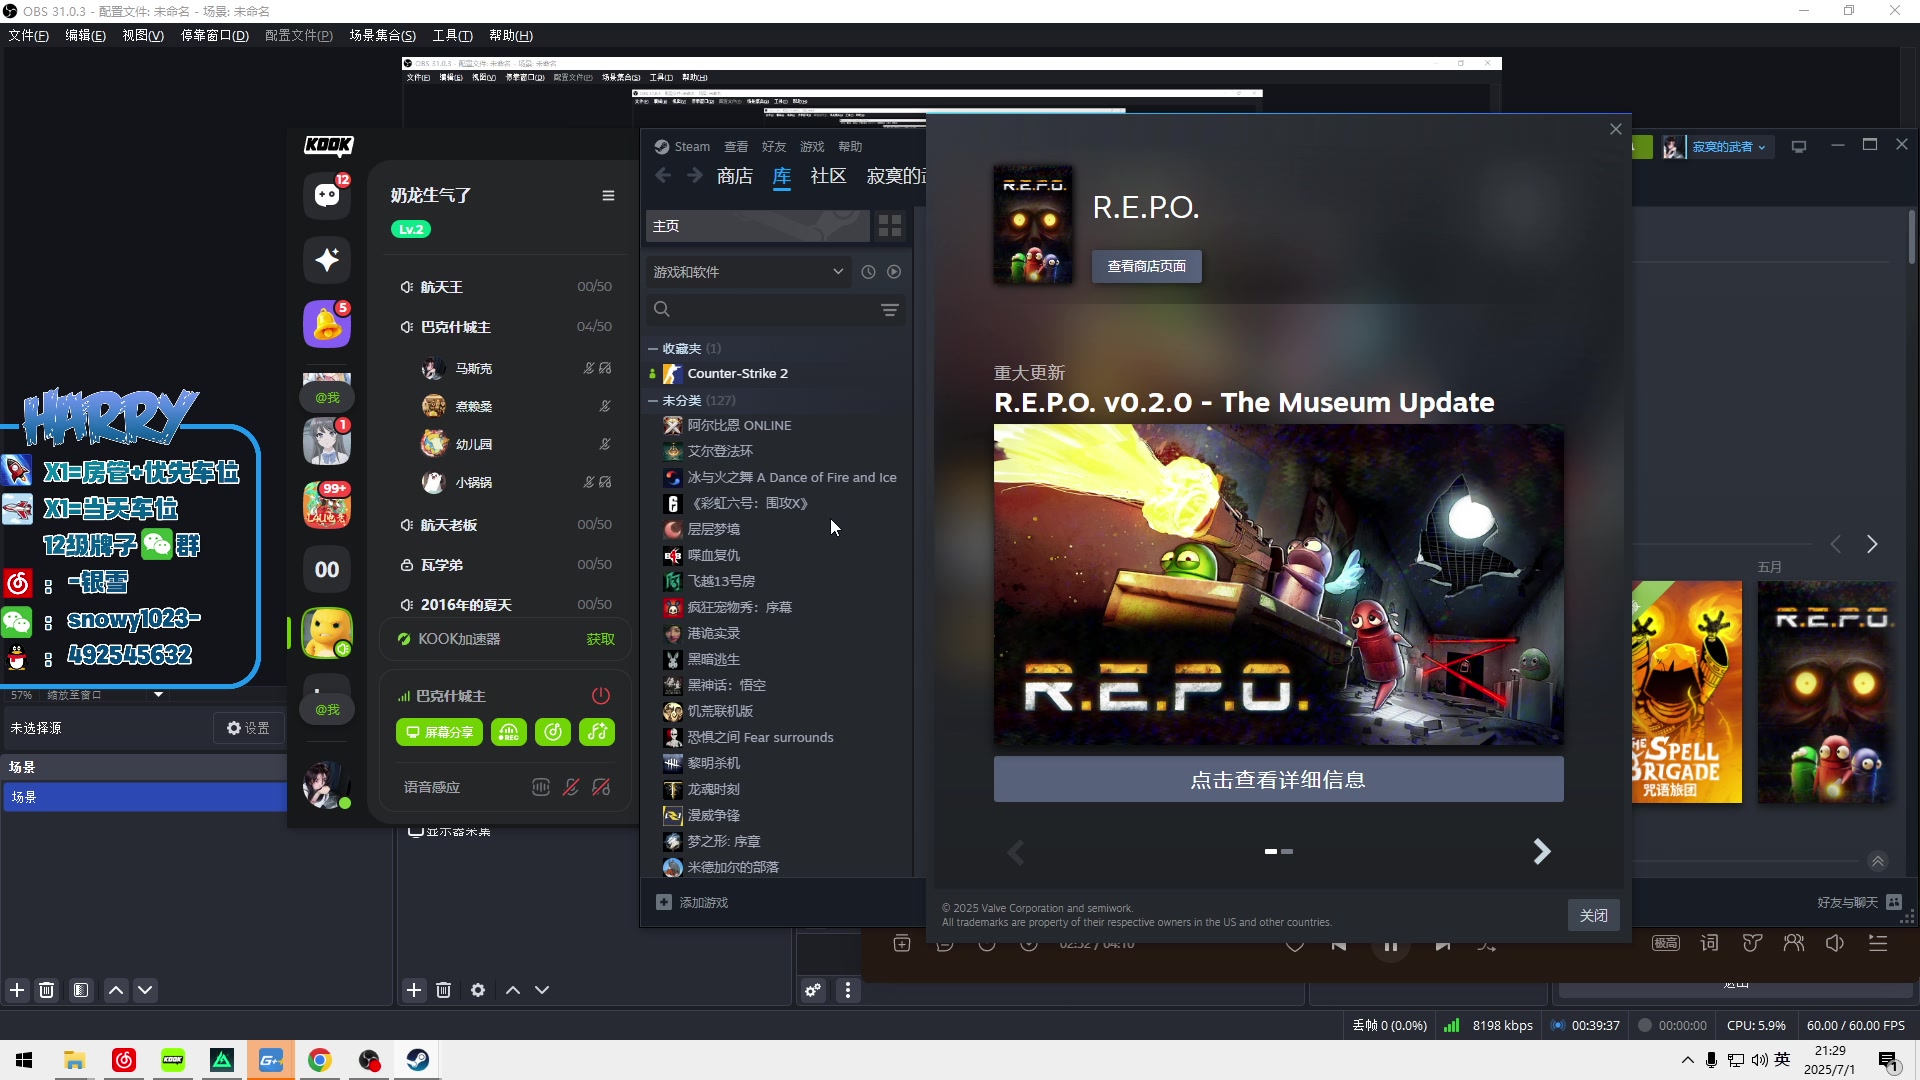Screen dimensions: 1920x1080
Task: Click the ready-to-play filter icon in Steam
Action: [x=894, y=272]
